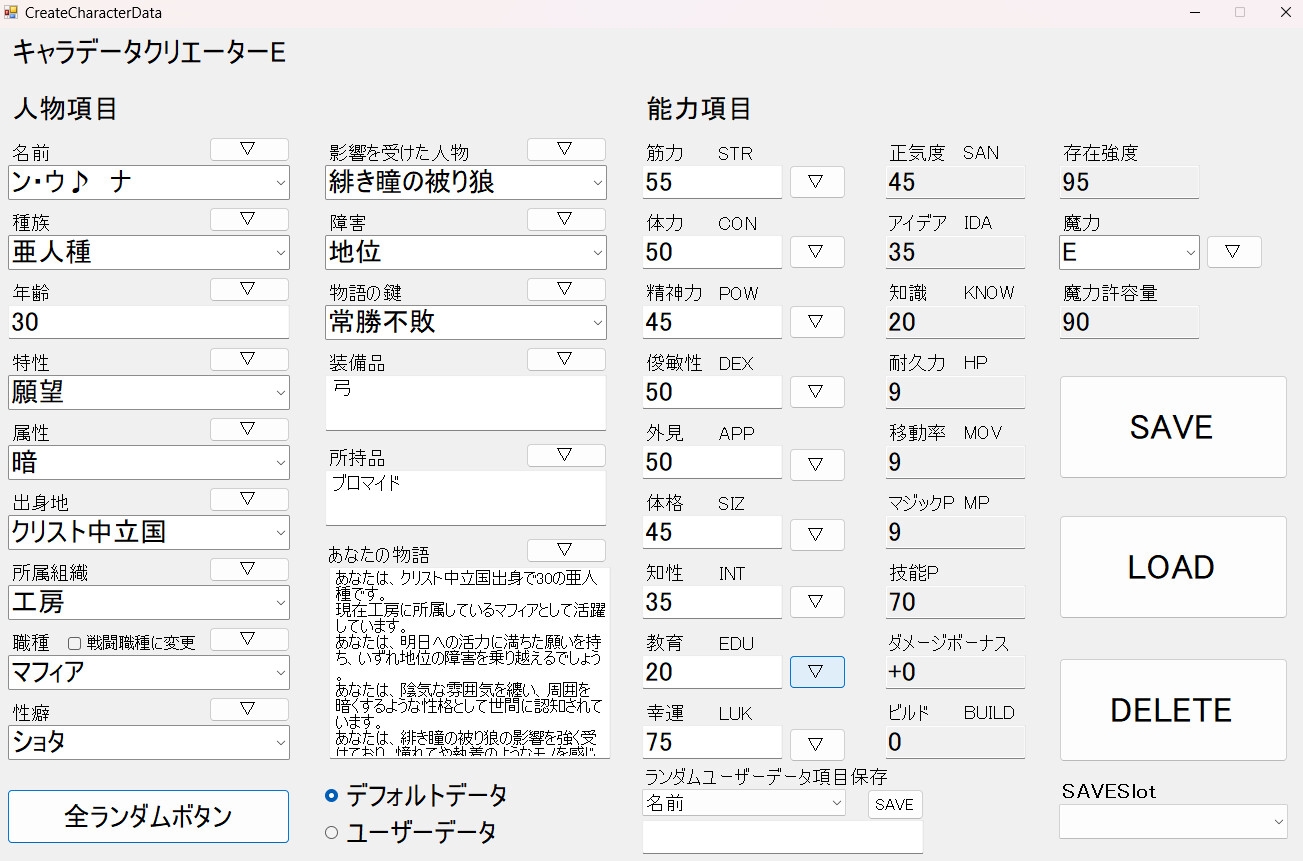Viewport: 1303px width, 861px height.
Task: Select the デフォルトデータ radio button
Action: (x=332, y=796)
